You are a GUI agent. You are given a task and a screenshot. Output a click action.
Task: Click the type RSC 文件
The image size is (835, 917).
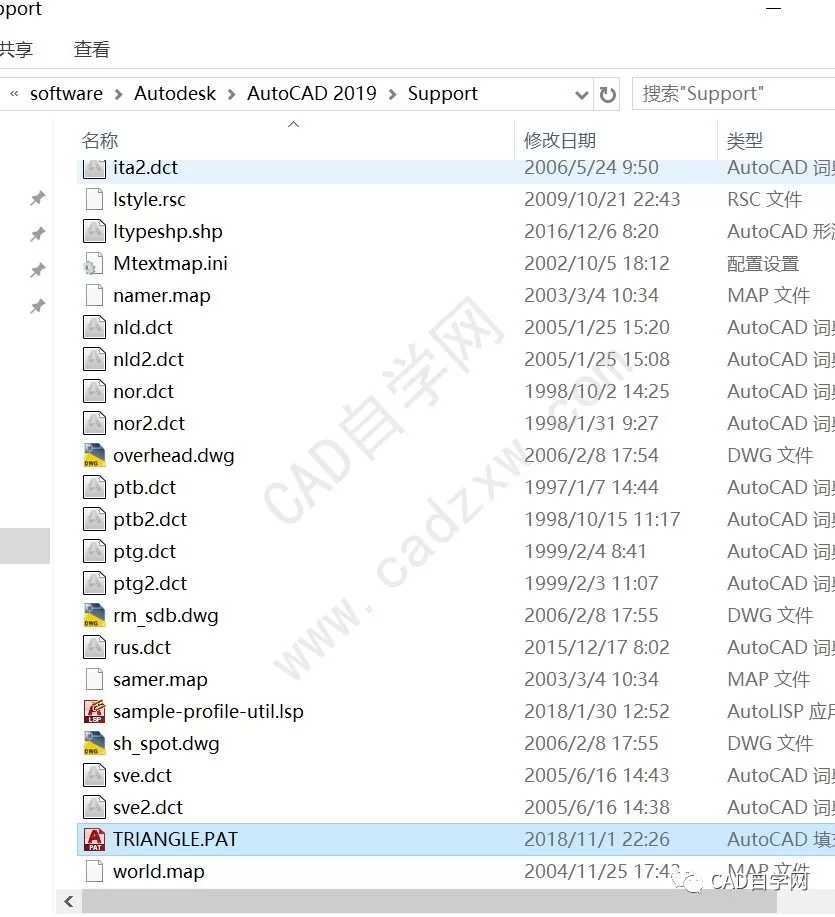coord(764,199)
